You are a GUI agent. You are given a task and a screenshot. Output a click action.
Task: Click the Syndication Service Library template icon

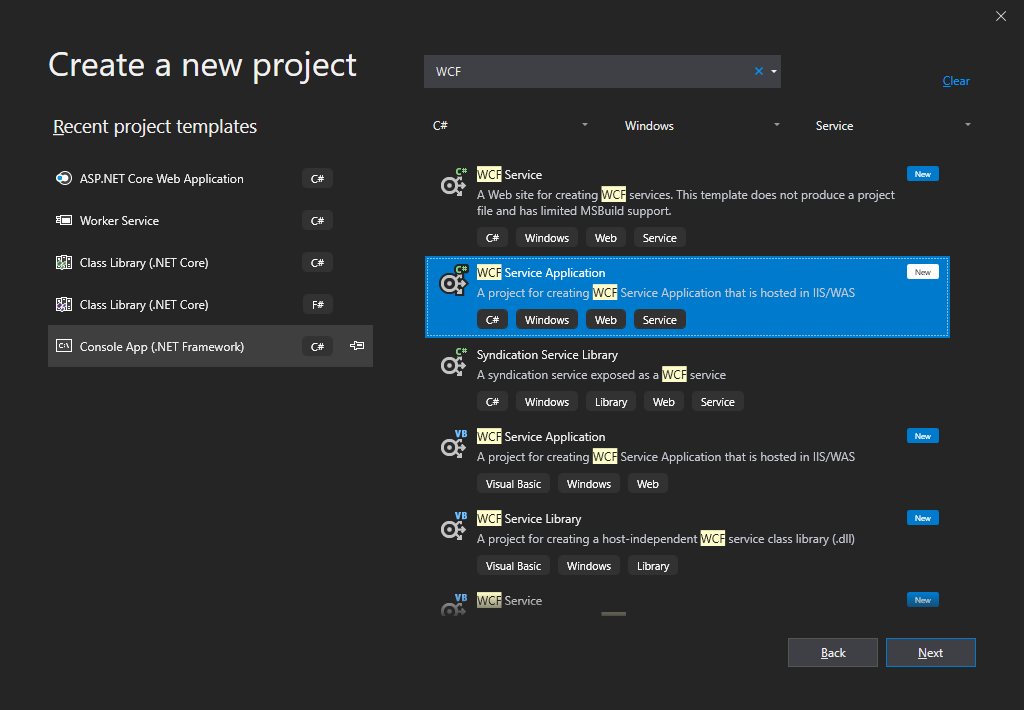(x=454, y=362)
